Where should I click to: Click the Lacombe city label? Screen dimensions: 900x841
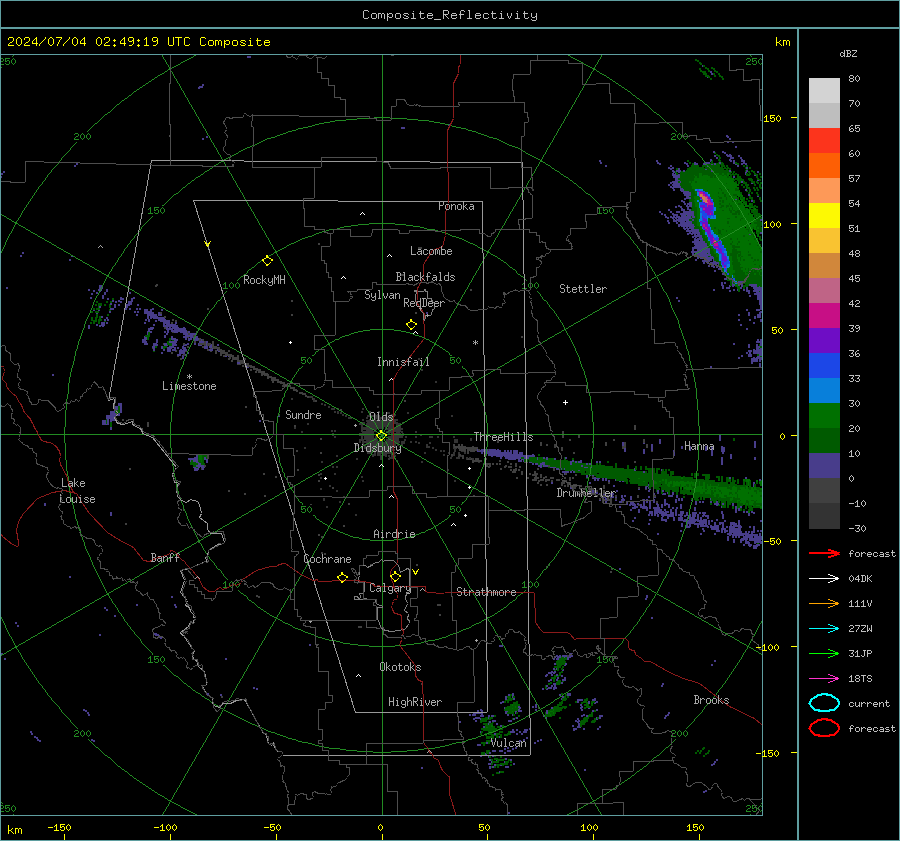(x=431, y=251)
